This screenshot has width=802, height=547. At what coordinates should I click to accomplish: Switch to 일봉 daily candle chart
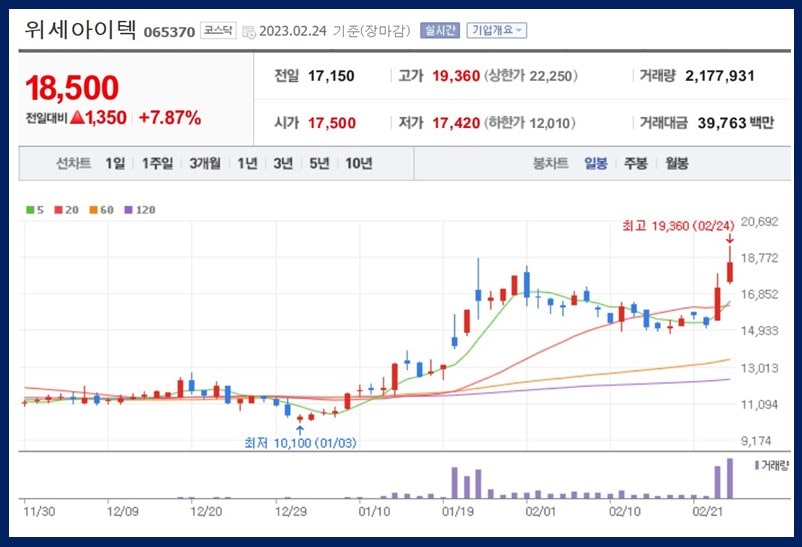click(x=596, y=163)
